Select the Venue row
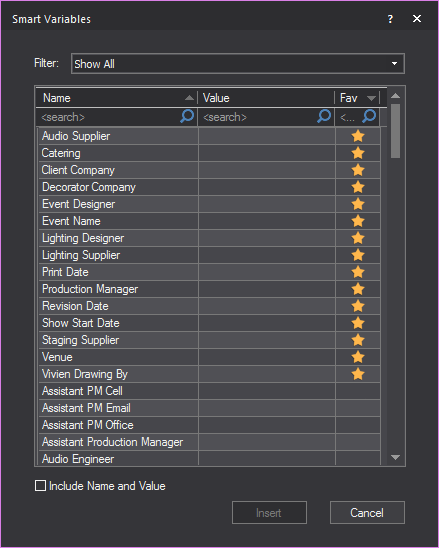This screenshot has width=439, height=548. tap(209, 357)
